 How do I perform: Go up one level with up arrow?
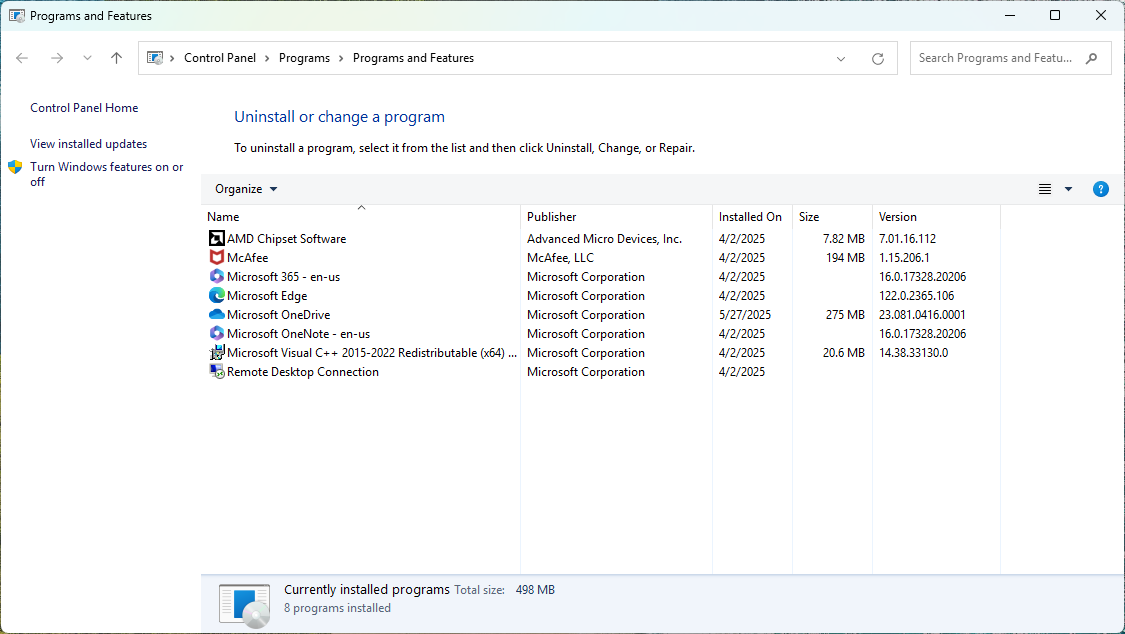pyautogui.click(x=116, y=59)
